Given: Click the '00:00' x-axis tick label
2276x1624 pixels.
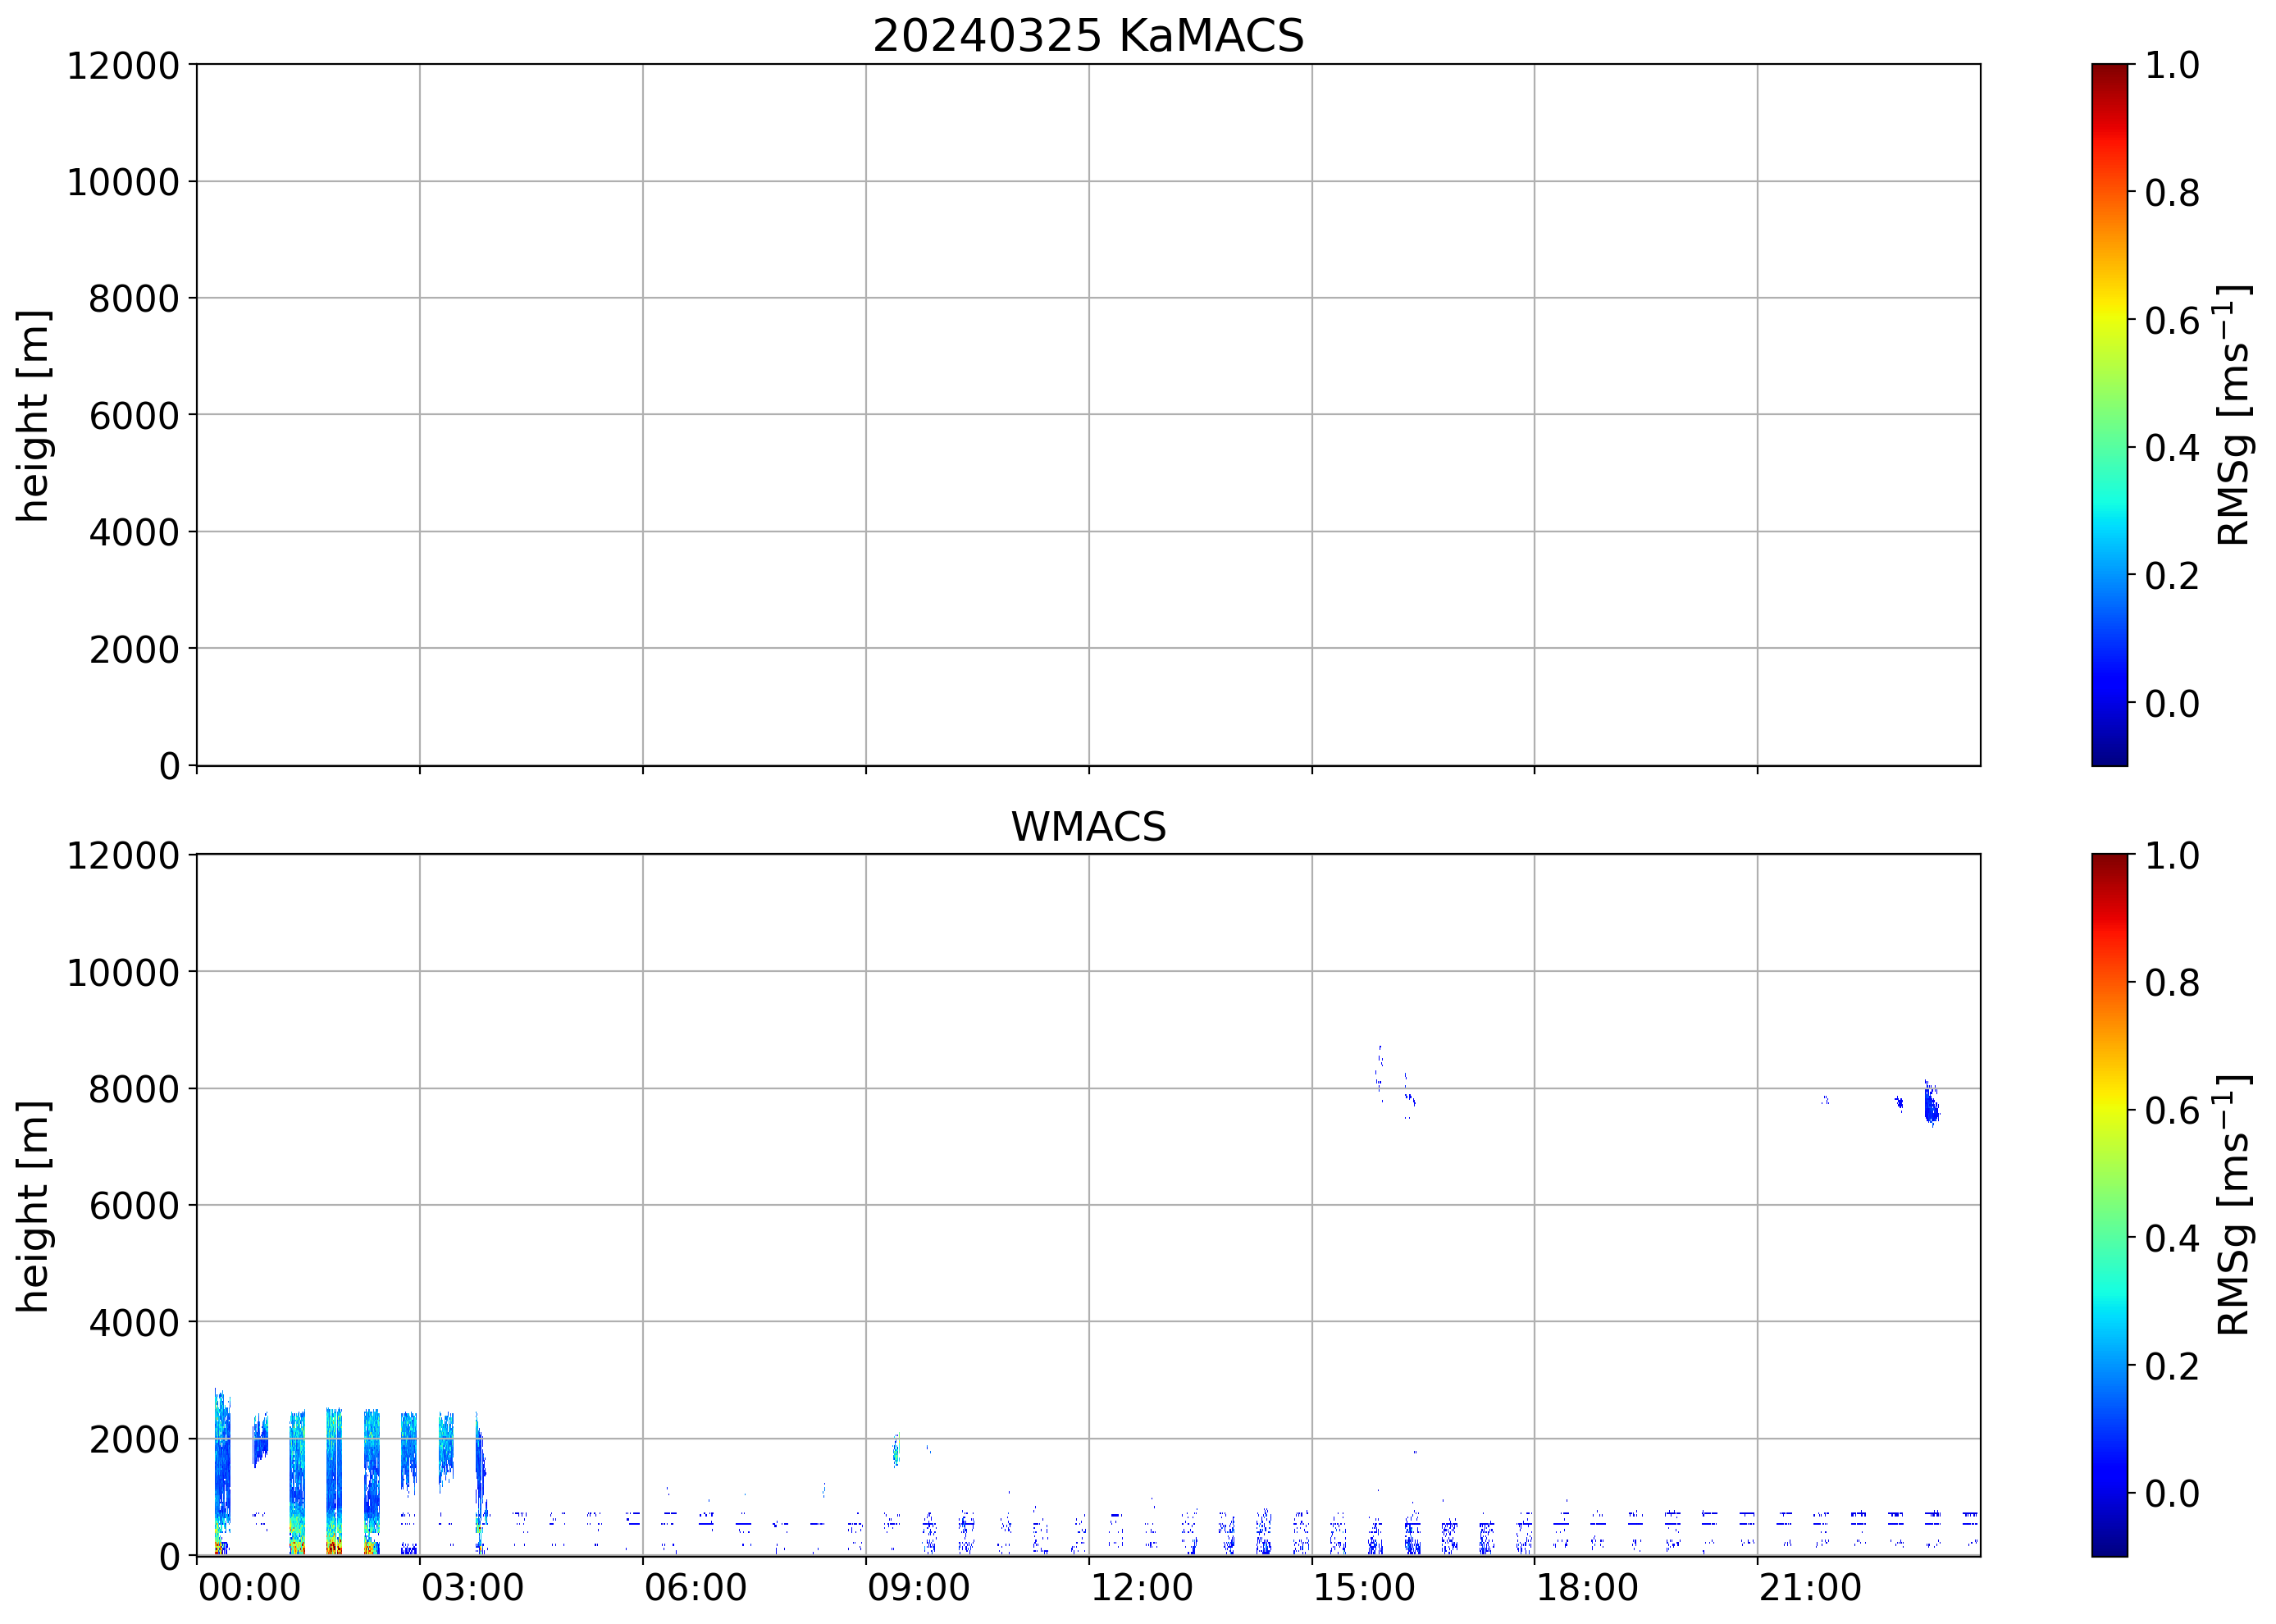Looking at the screenshot, I should point(249,1588).
